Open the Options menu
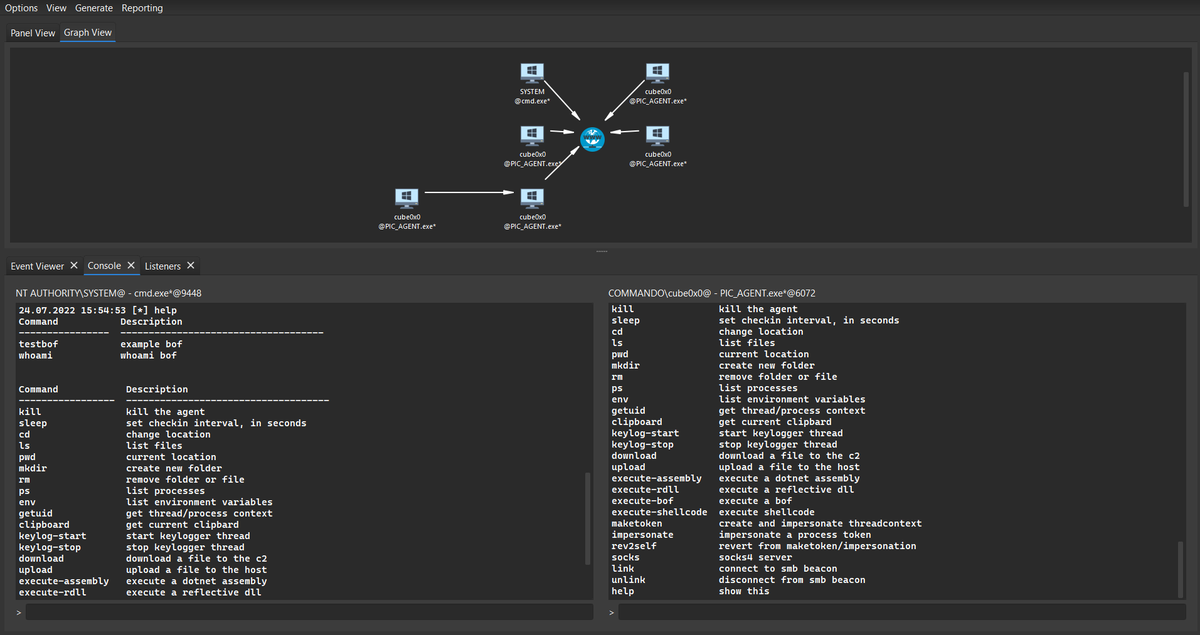The height and width of the screenshot is (635, 1200). coord(21,8)
